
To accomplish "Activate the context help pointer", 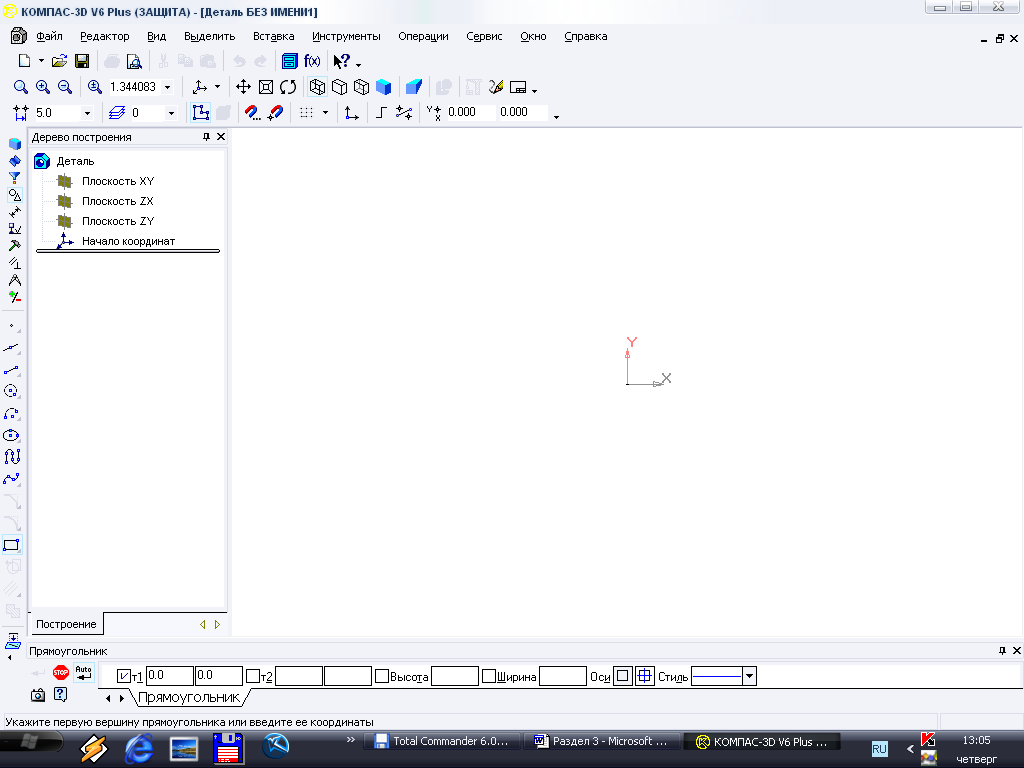I will pyautogui.click(x=342, y=61).
